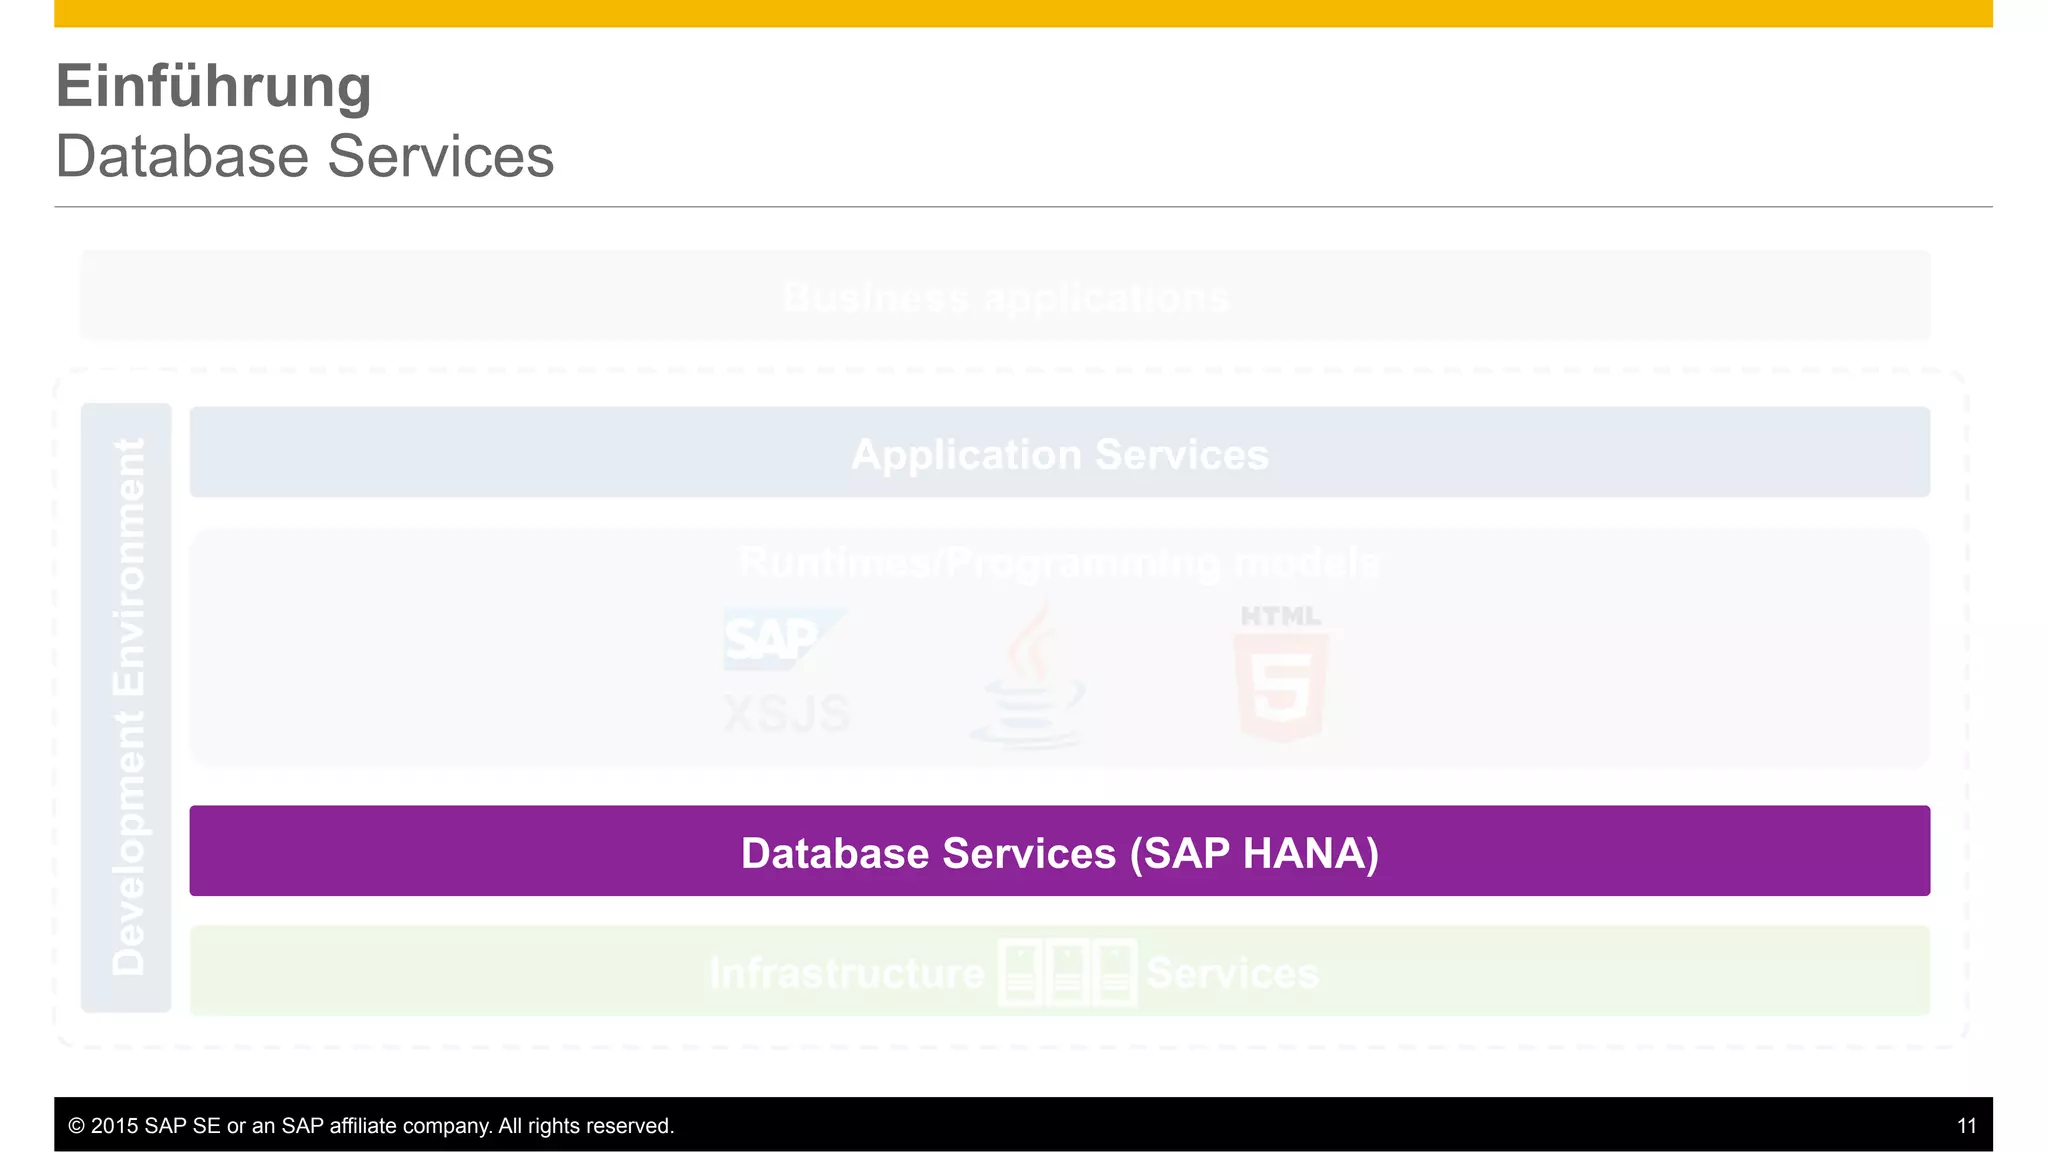Screen dimensions: 2048x1152
Task: Click the Einführung slide title
Action: (x=214, y=87)
